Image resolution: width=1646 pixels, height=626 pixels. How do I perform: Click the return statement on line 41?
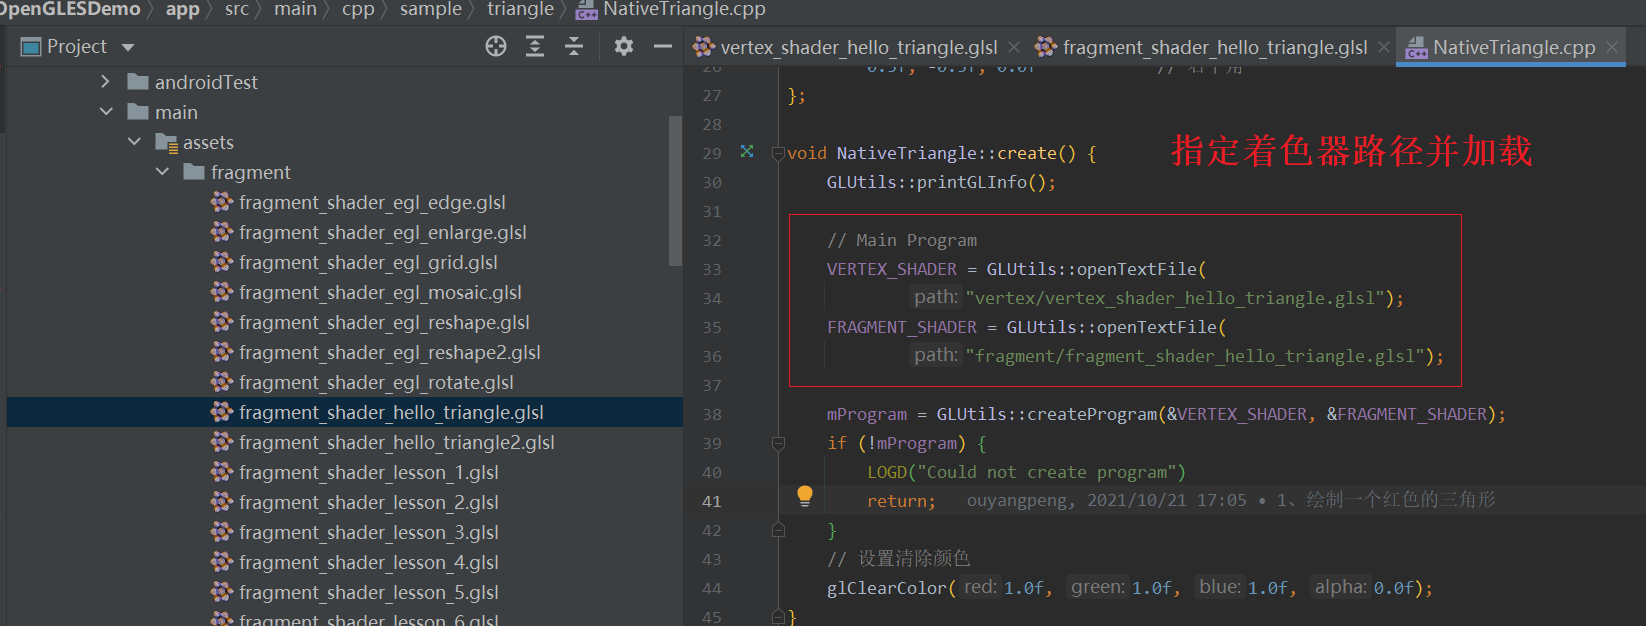(x=901, y=501)
